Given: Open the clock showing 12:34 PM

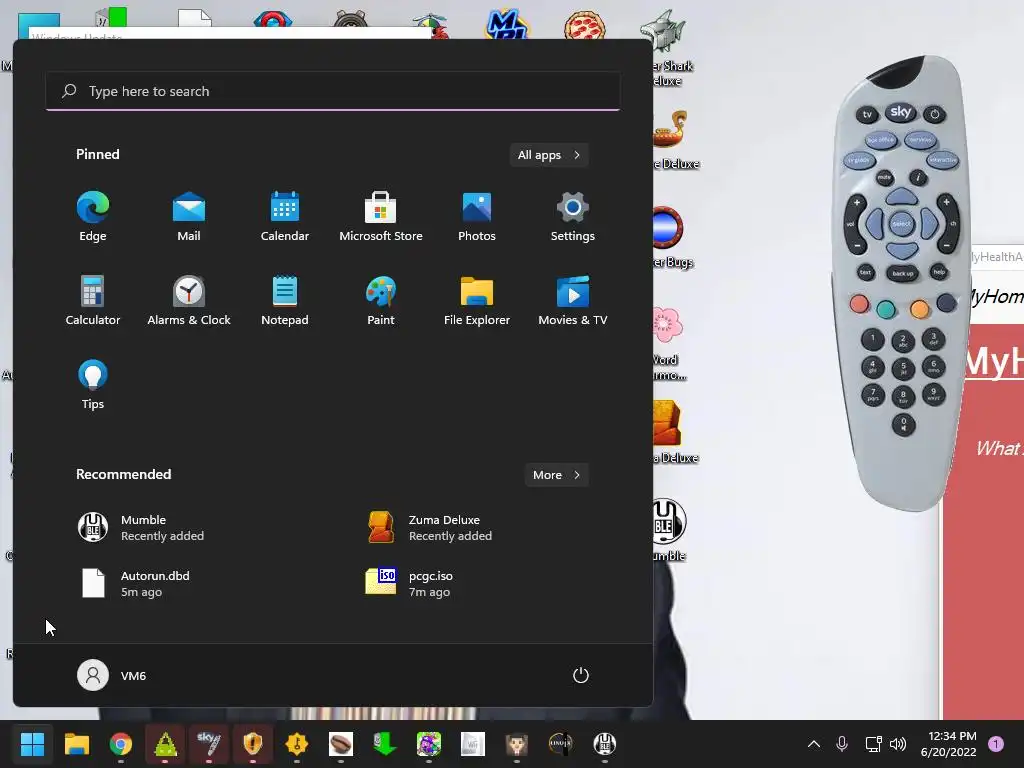Looking at the screenshot, I should tap(948, 744).
